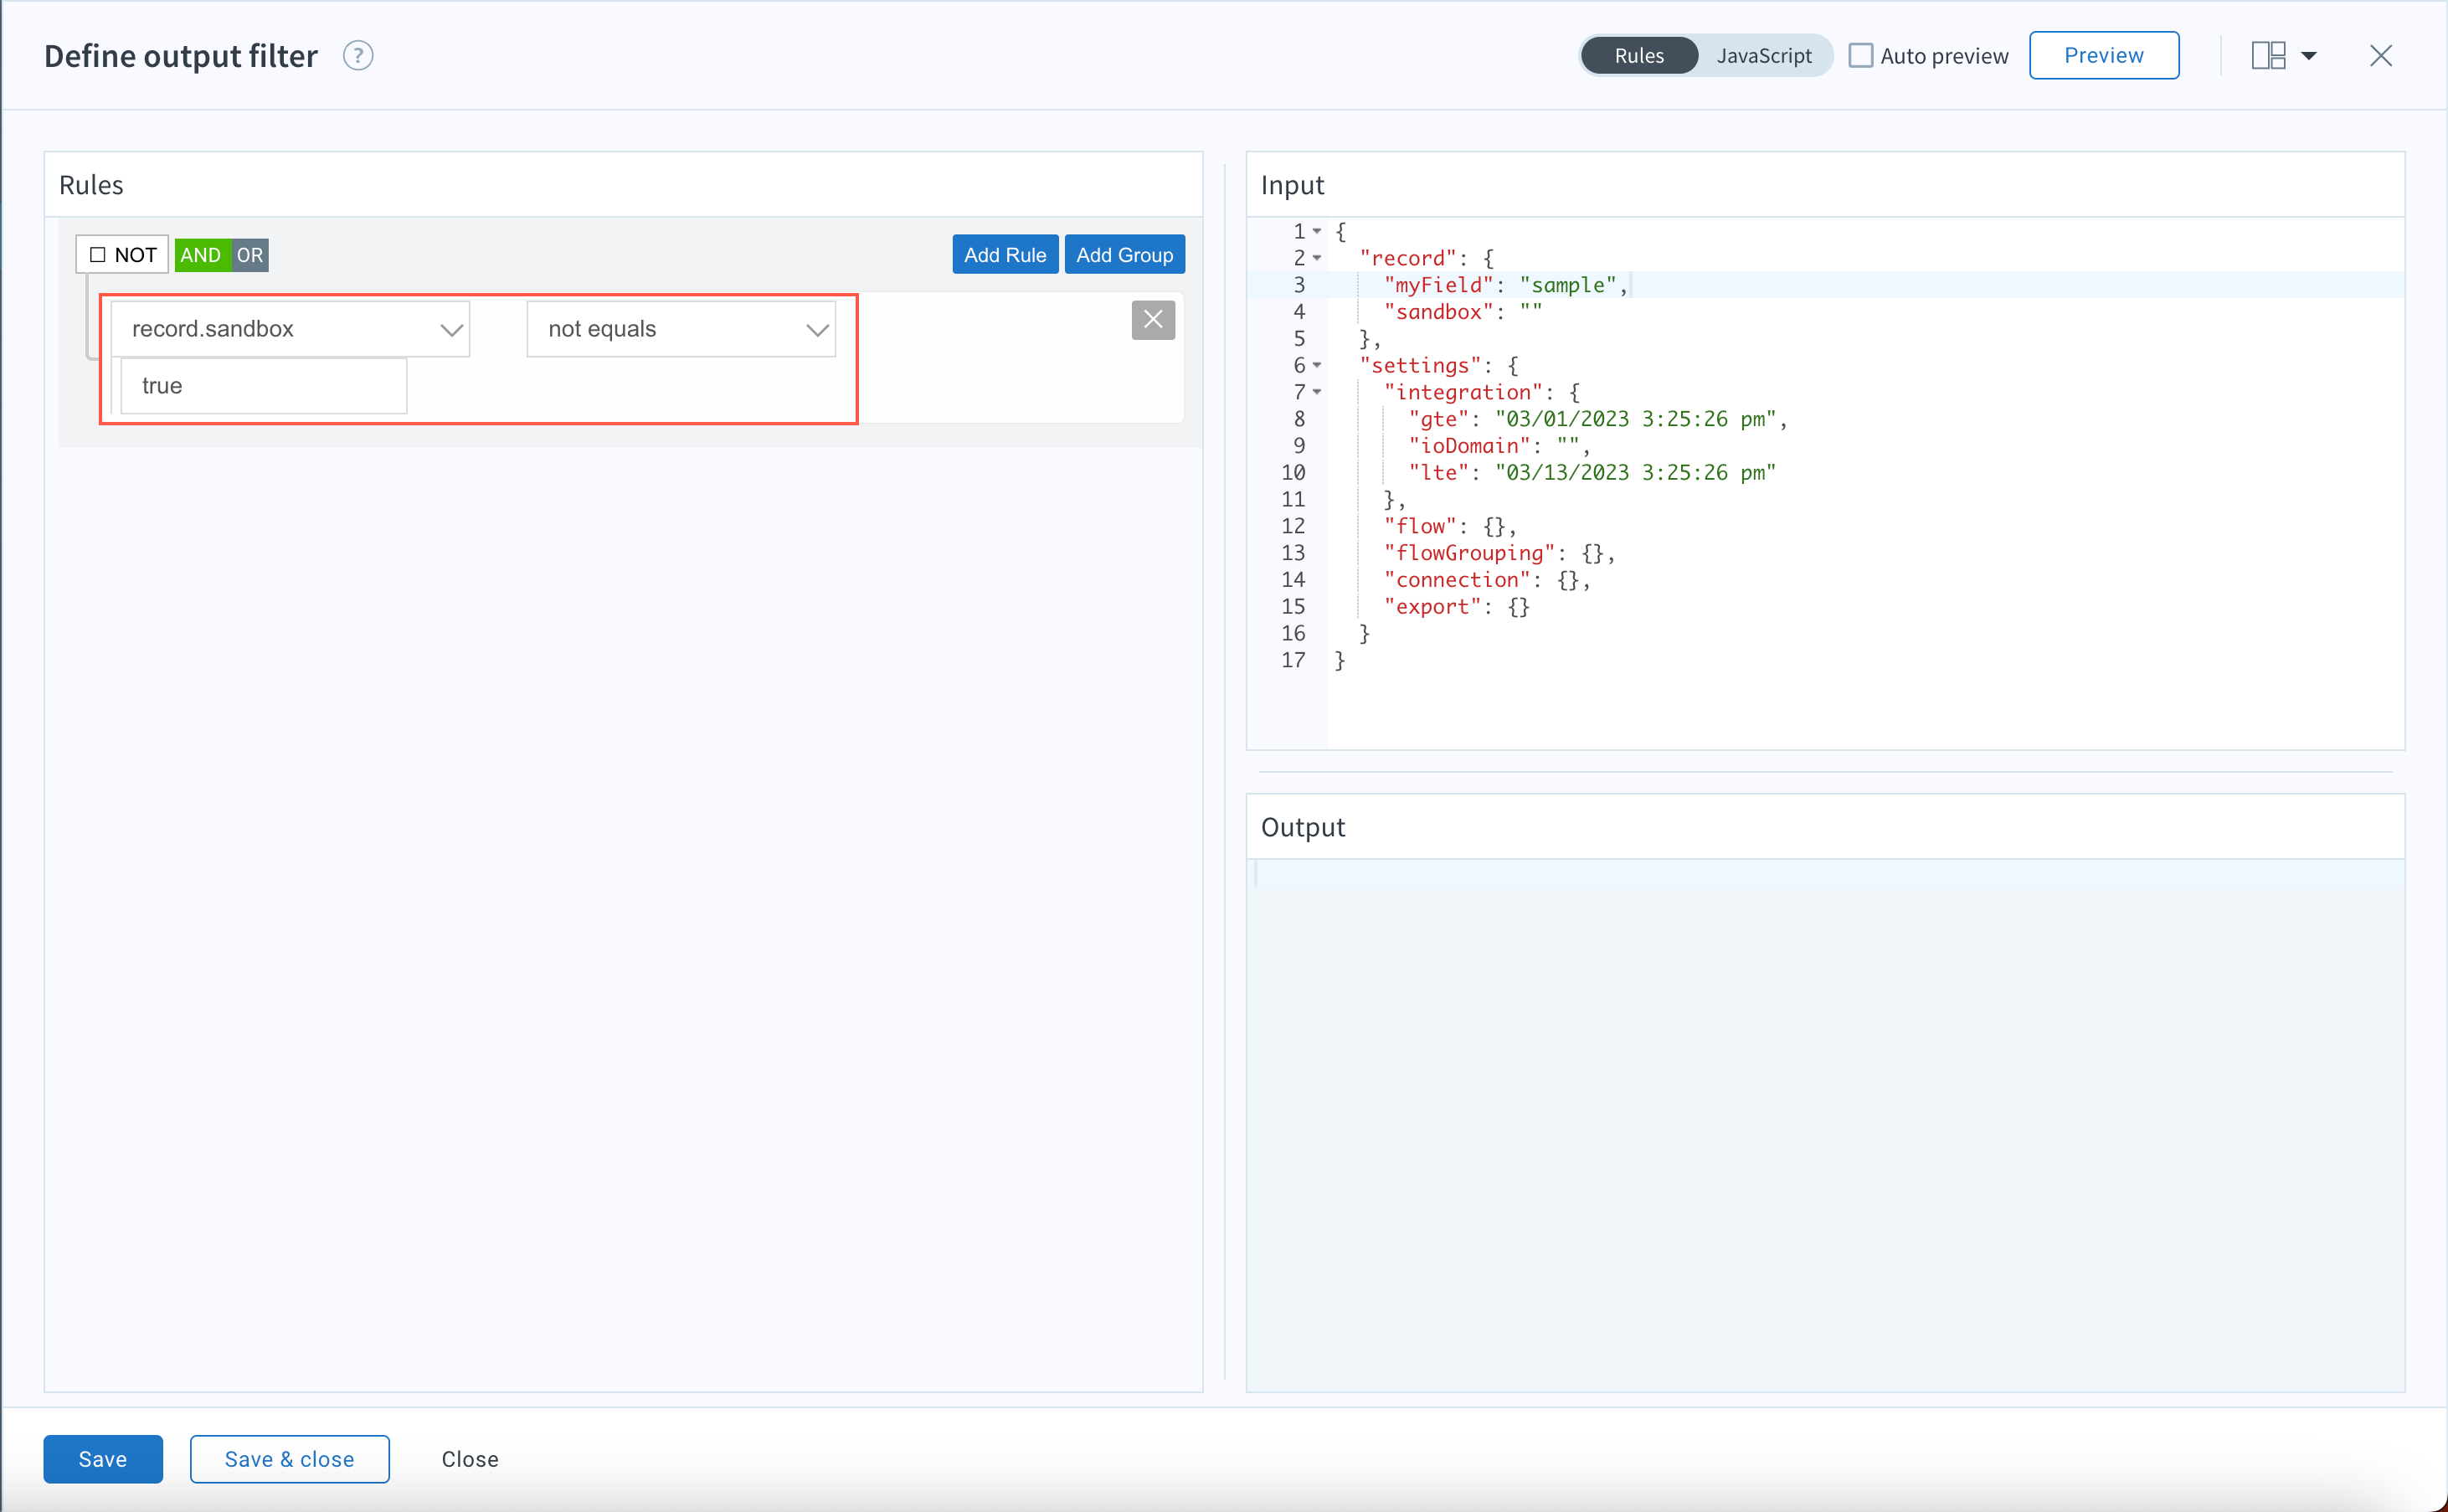Open the help icon next to Define output filter
This screenshot has height=1512, width=2448.
pyautogui.click(x=358, y=55)
